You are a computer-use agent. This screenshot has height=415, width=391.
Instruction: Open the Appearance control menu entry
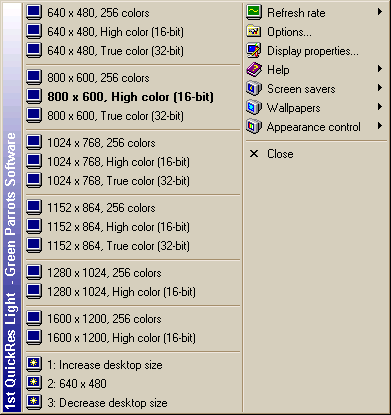pyautogui.click(x=316, y=127)
